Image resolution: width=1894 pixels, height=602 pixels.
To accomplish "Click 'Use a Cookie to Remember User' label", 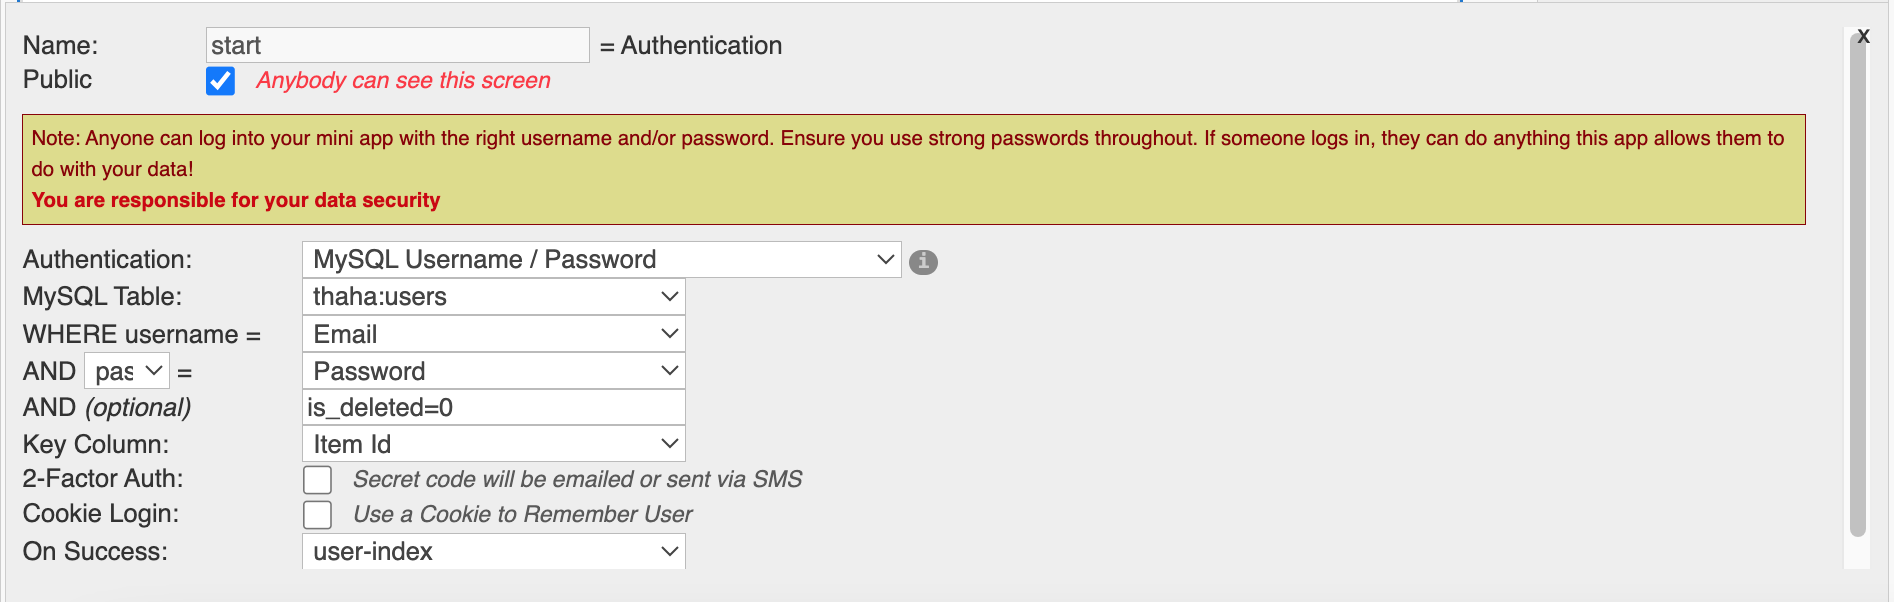I will pos(522,515).
